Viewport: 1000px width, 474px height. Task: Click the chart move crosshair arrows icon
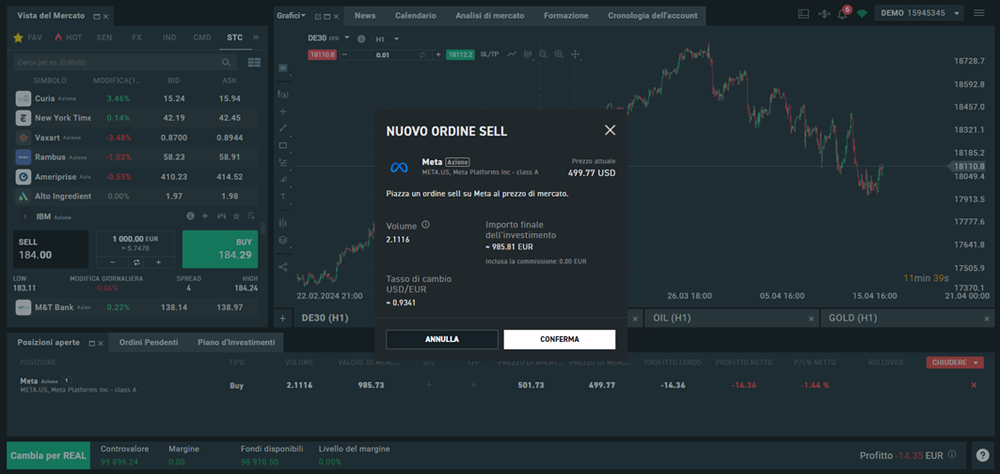[575, 55]
